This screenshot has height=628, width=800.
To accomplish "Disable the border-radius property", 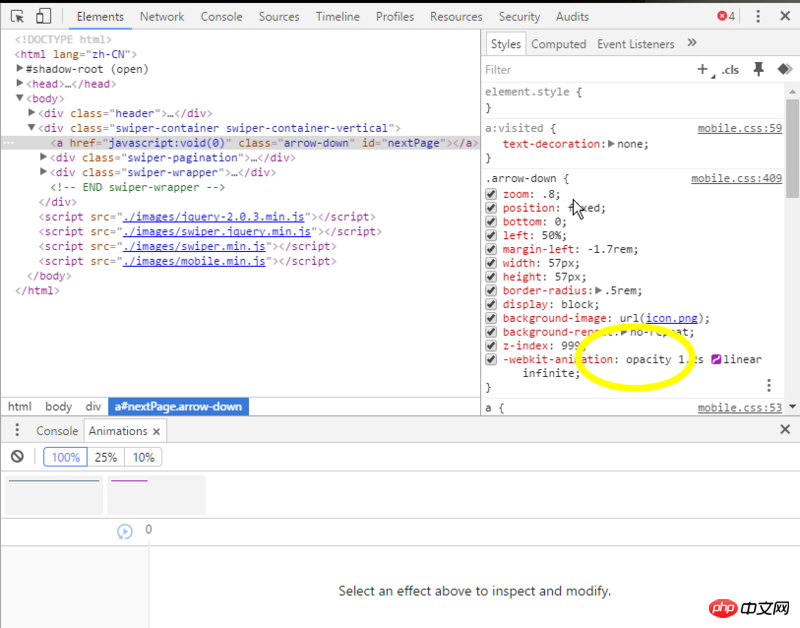I will [x=491, y=290].
